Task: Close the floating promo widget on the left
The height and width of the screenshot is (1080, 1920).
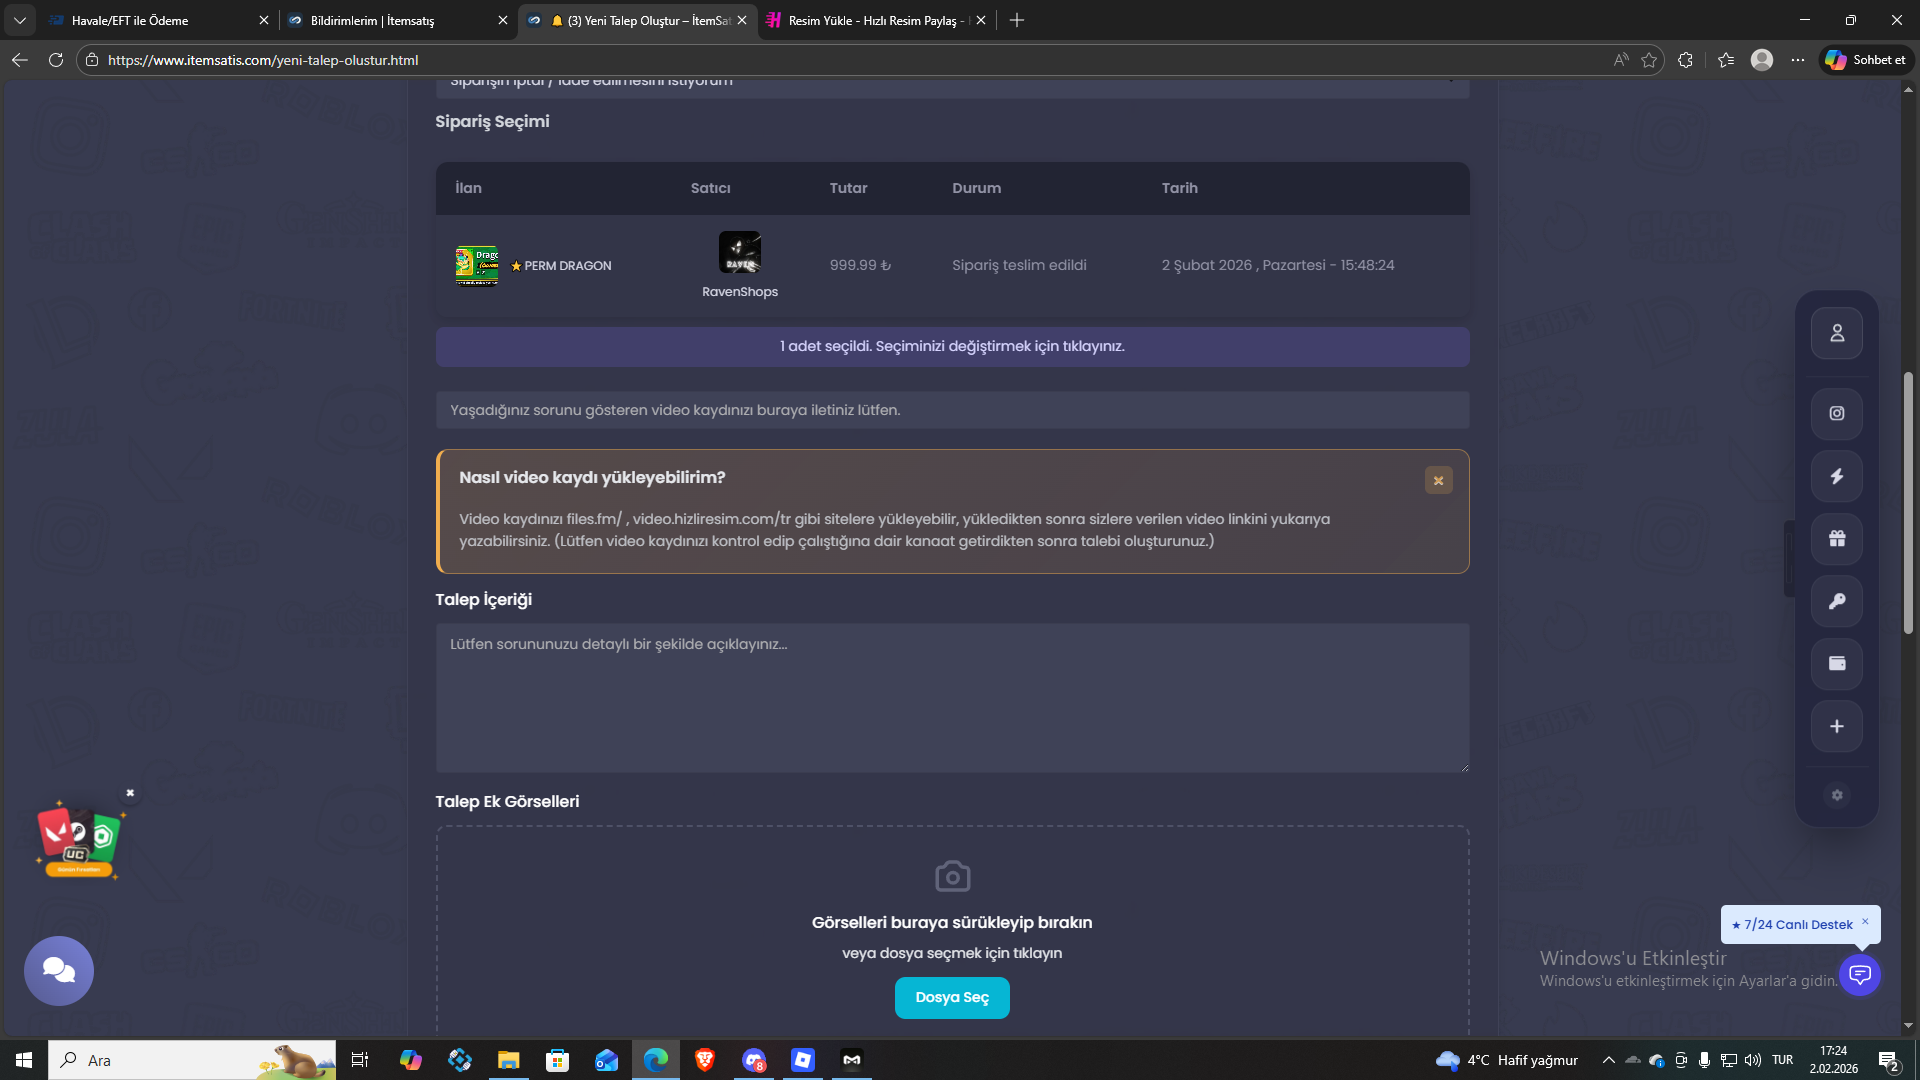Action: point(130,793)
